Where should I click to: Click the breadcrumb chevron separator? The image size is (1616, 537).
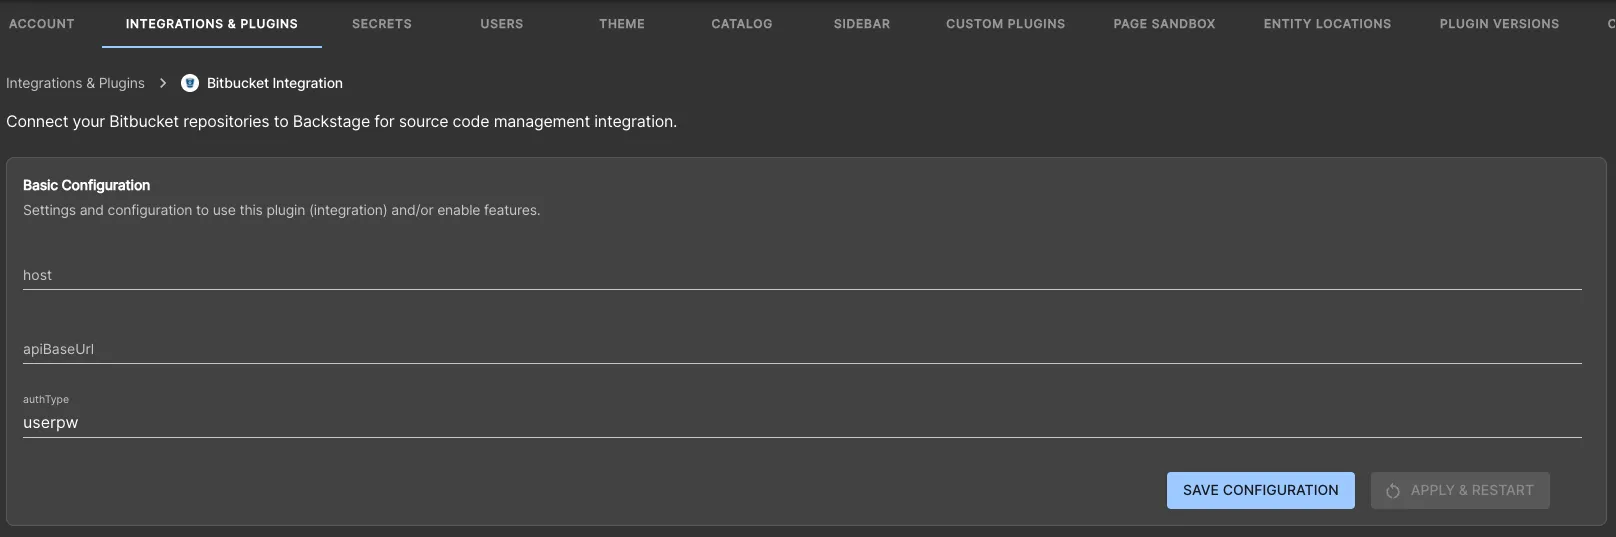tap(163, 83)
